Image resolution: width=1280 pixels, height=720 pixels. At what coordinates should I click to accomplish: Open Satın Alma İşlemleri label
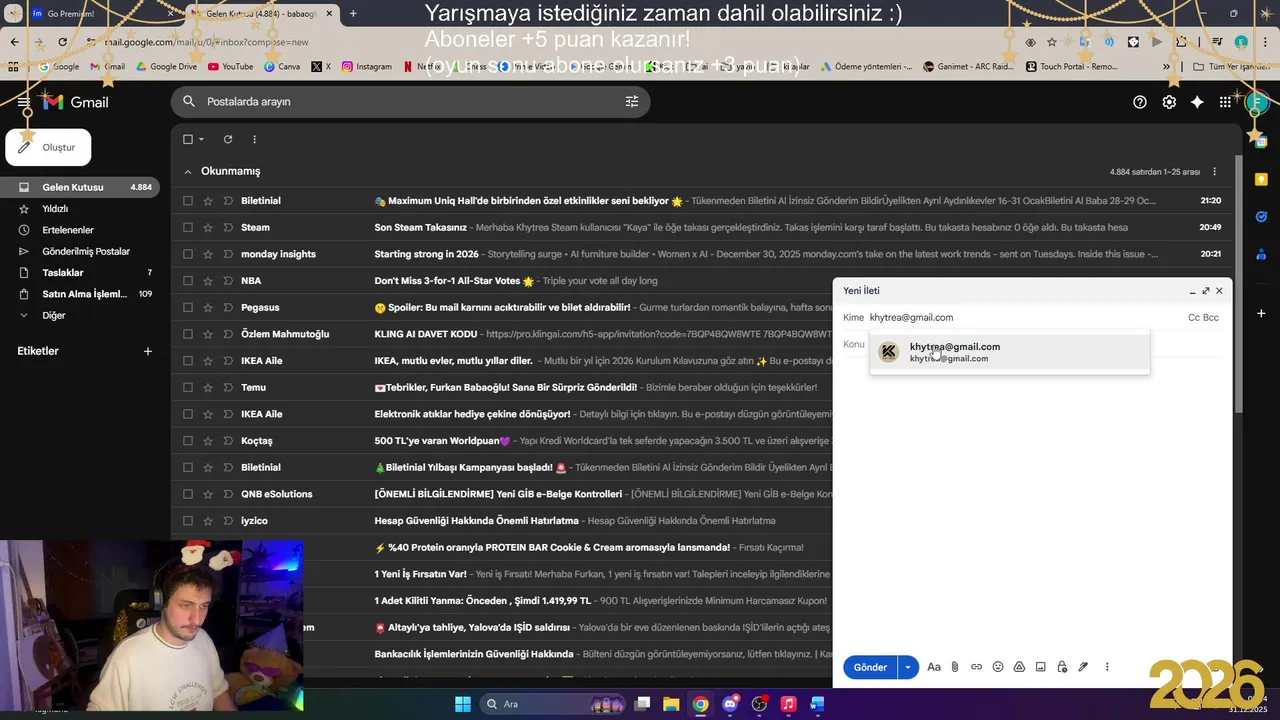pyautogui.click(x=80, y=294)
